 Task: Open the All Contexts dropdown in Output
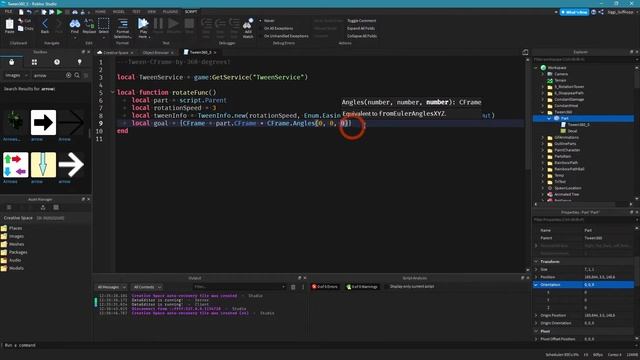147,287
